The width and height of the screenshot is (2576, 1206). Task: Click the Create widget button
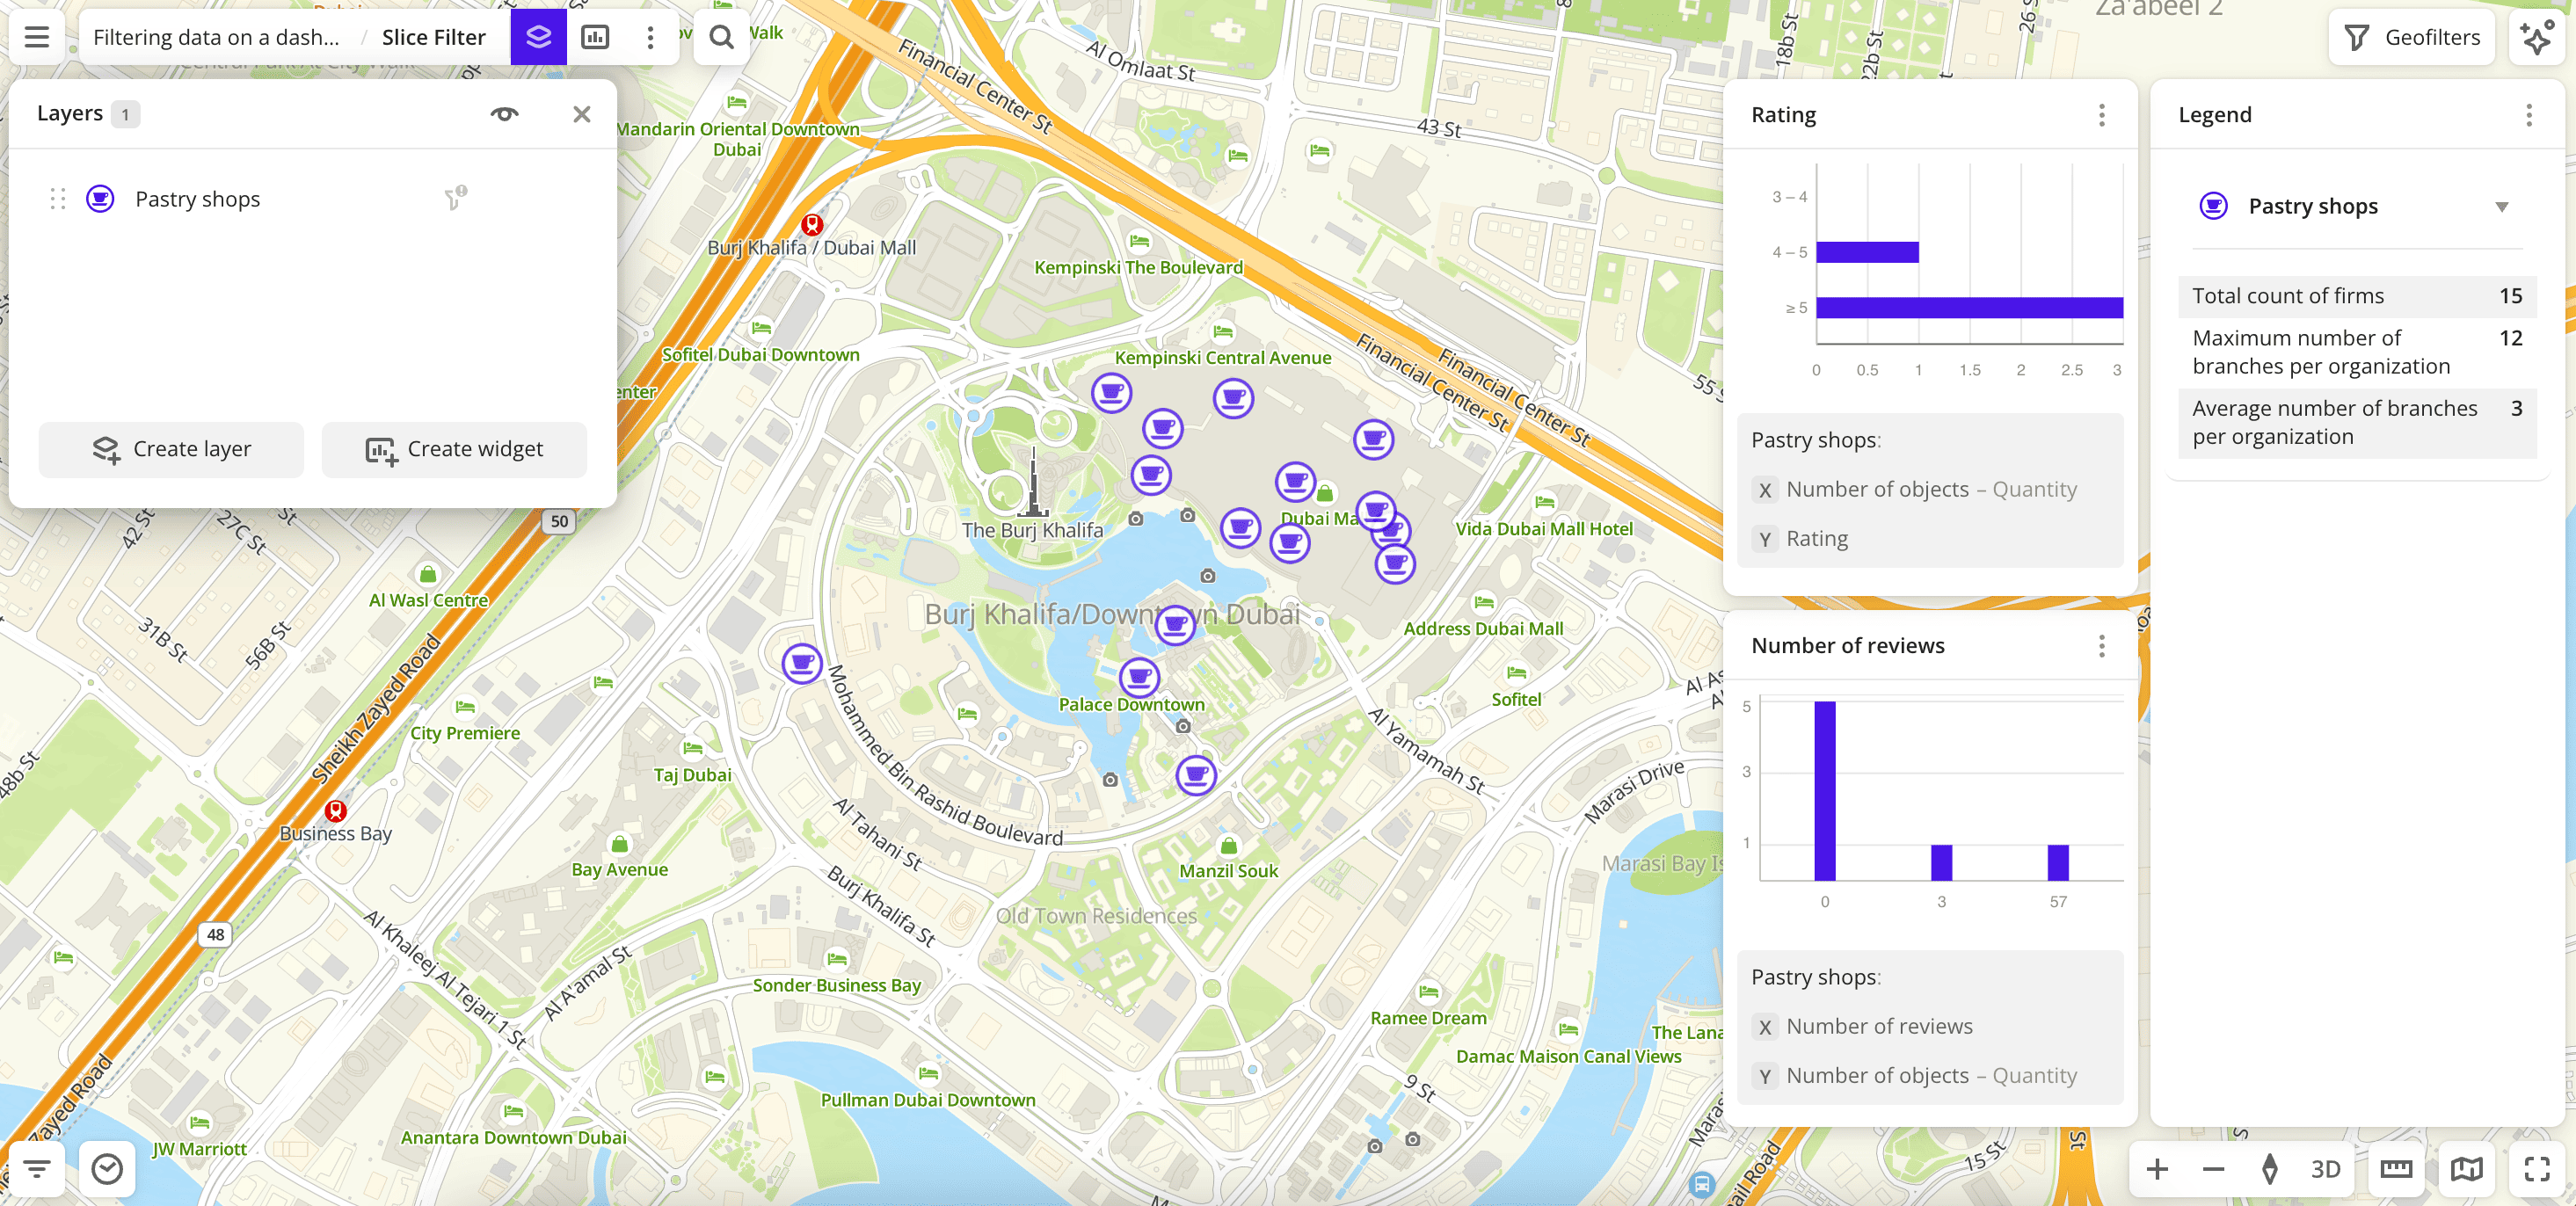tap(454, 449)
